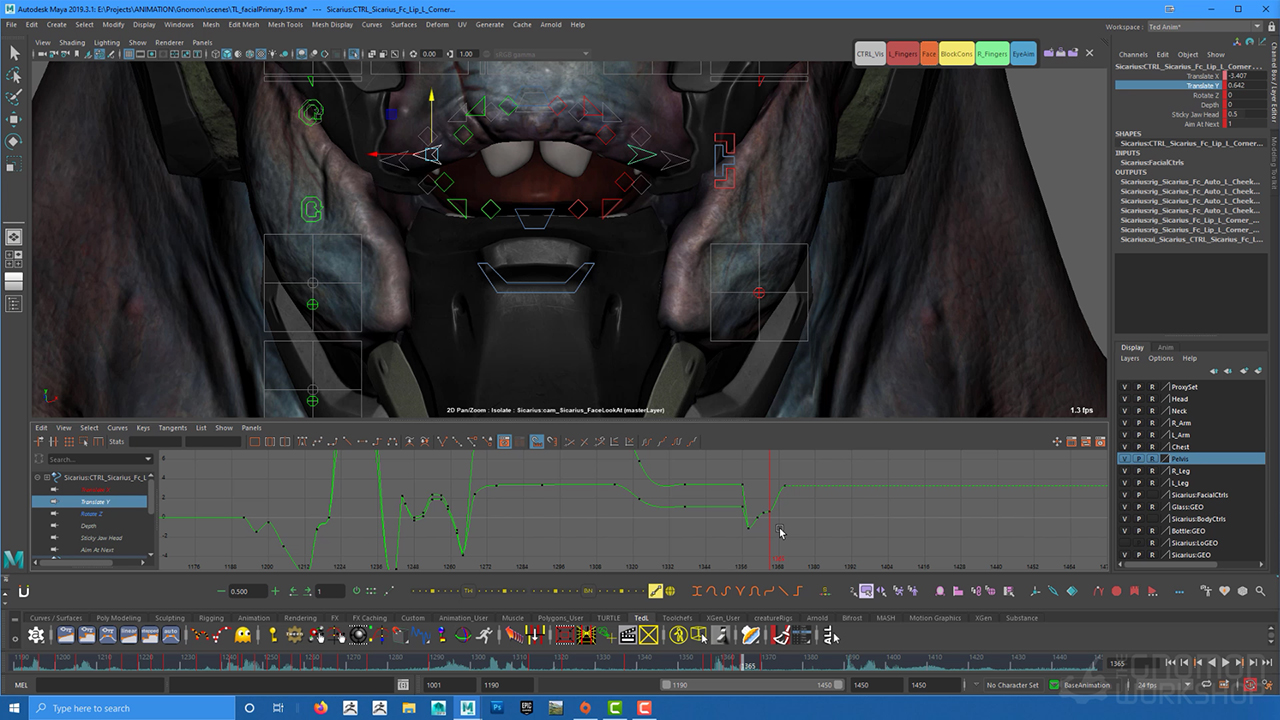Open the sRGB gamma color space dropdown
This screenshot has width=1280, height=720.
536,54
